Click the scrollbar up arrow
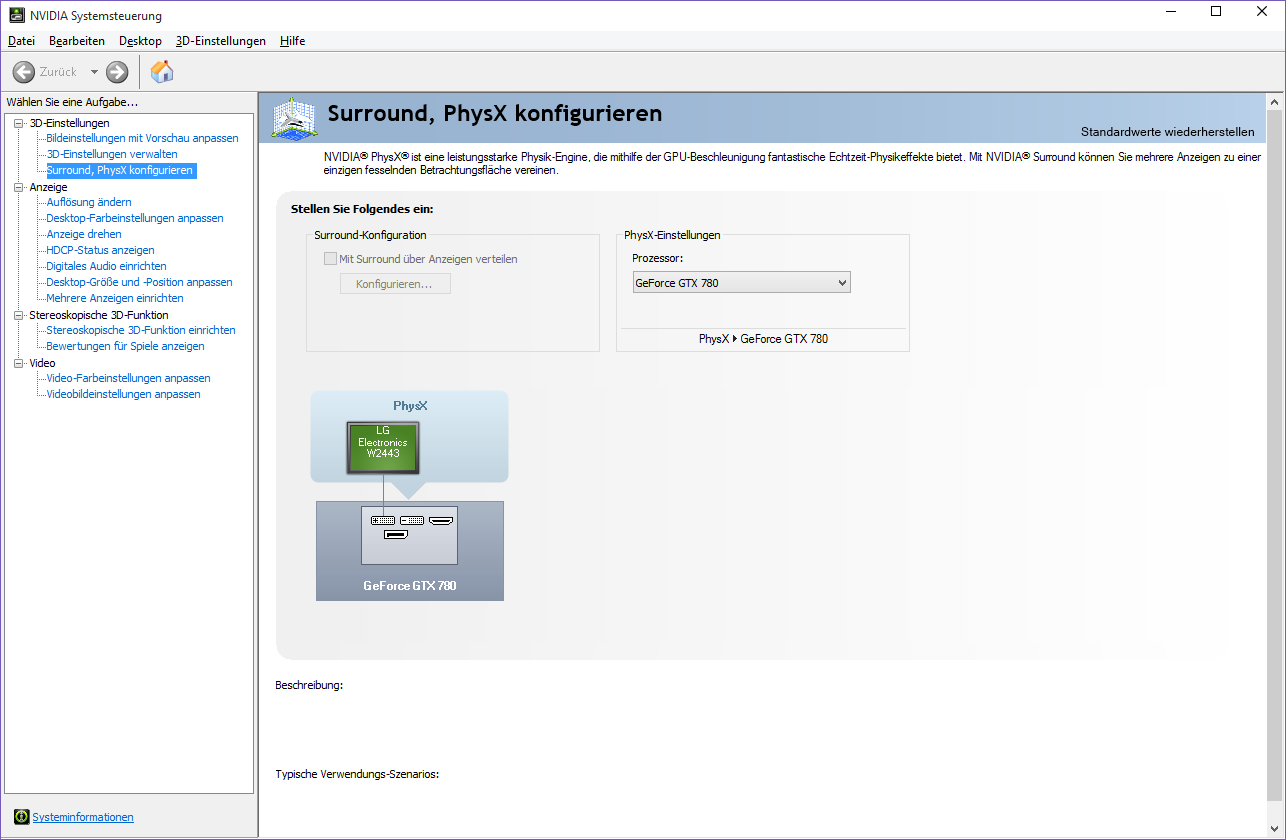Image resolution: width=1286 pixels, height=840 pixels. point(1274,103)
